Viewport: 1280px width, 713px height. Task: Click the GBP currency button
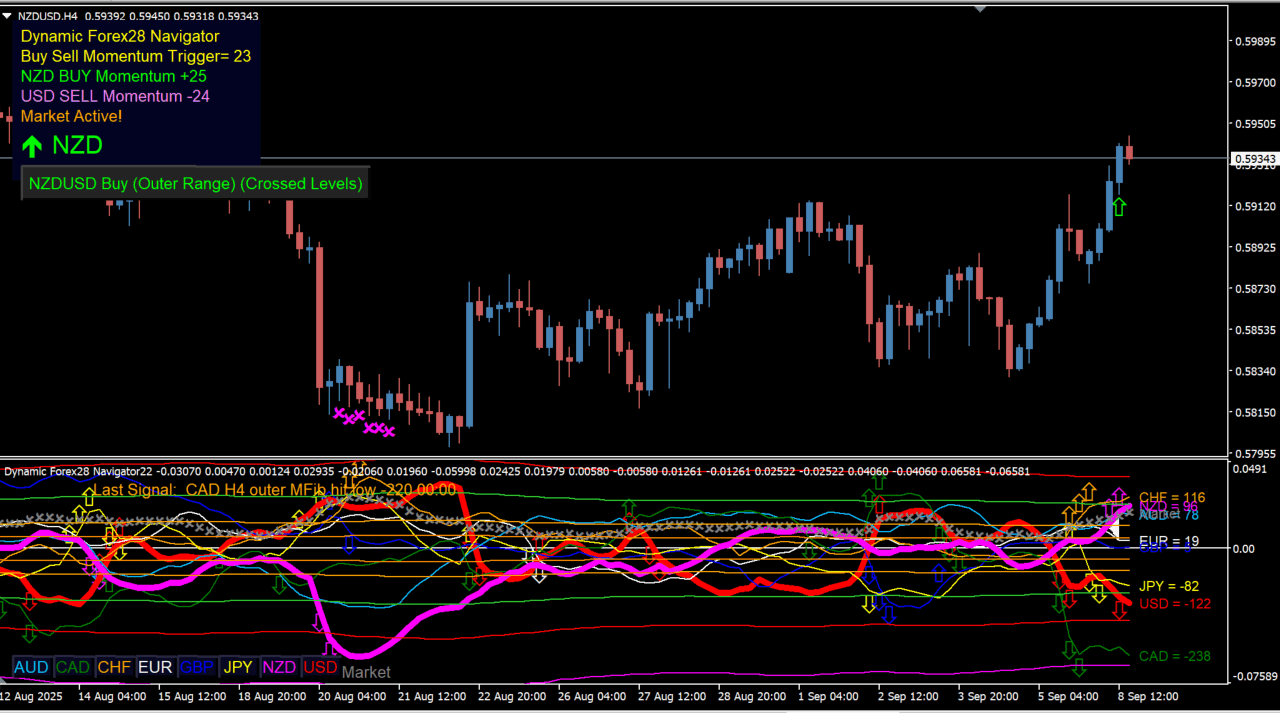[197, 667]
